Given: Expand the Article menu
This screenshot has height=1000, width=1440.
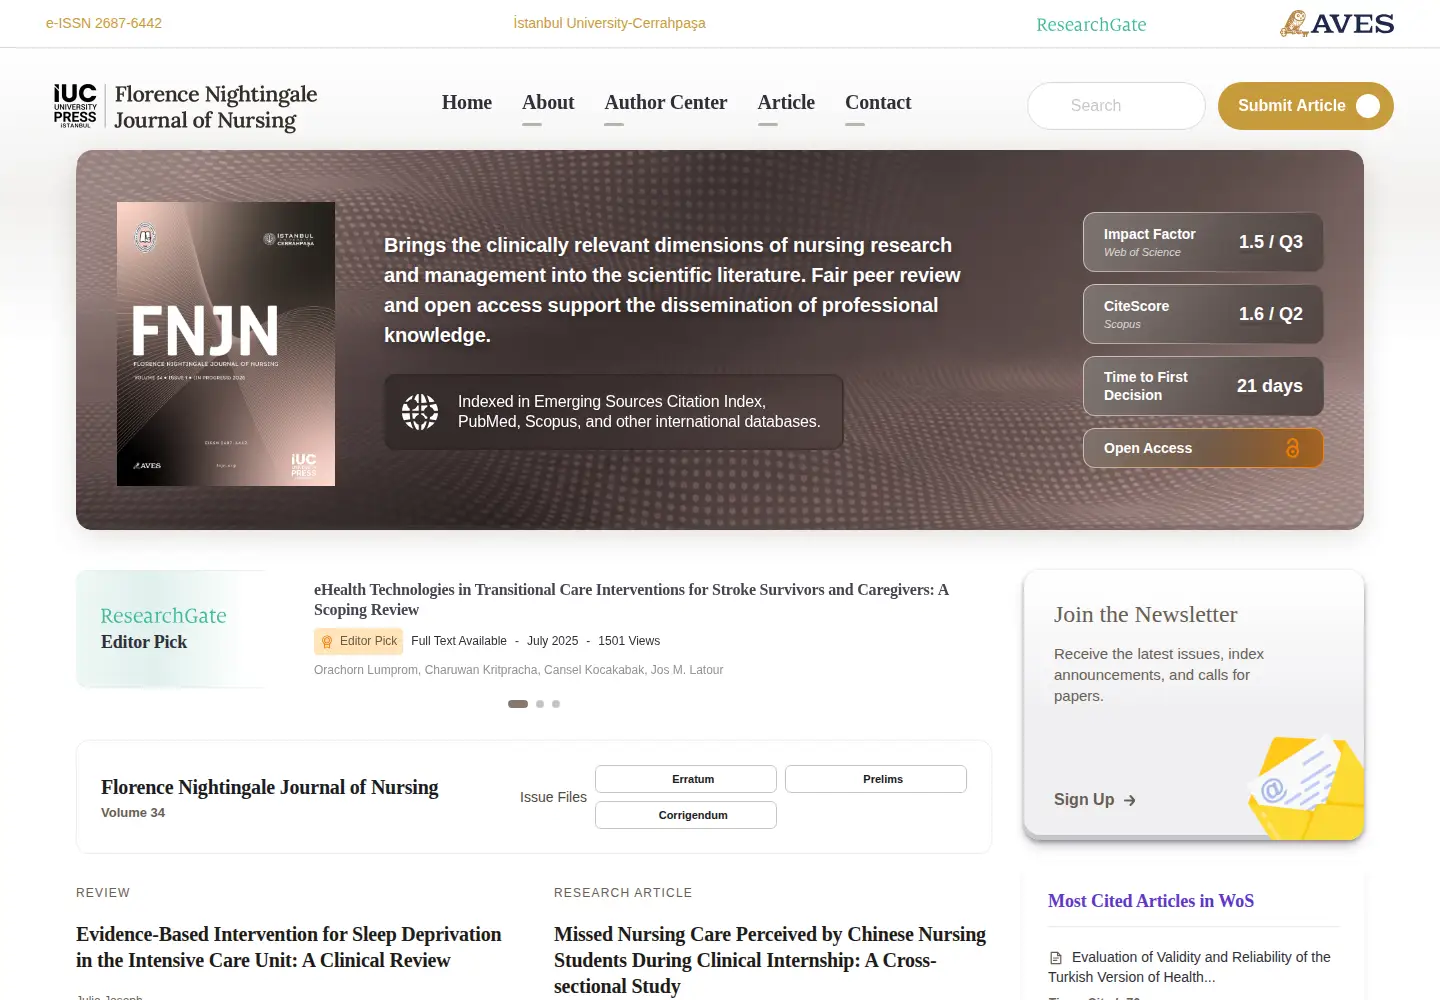Looking at the screenshot, I should [786, 103].
